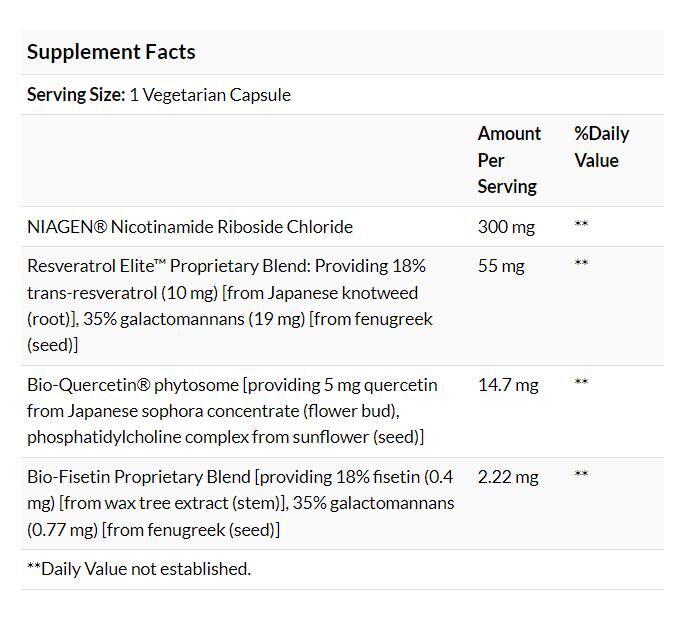Click the asterisks in the Bio-Quercetin row
Screen dimensions: 693x621
pyautogui.click(x=581, y=384)
